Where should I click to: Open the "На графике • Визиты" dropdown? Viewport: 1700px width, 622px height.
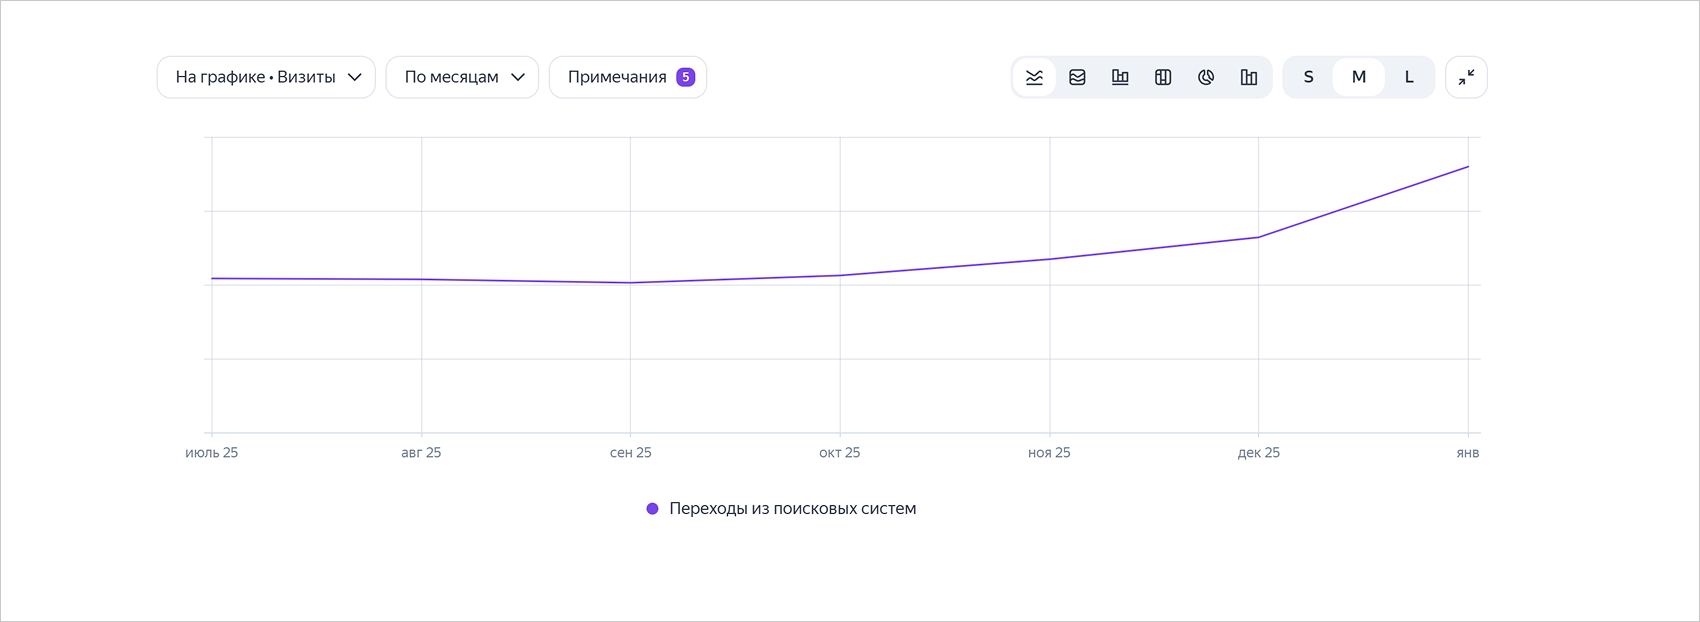coord(266,77)
